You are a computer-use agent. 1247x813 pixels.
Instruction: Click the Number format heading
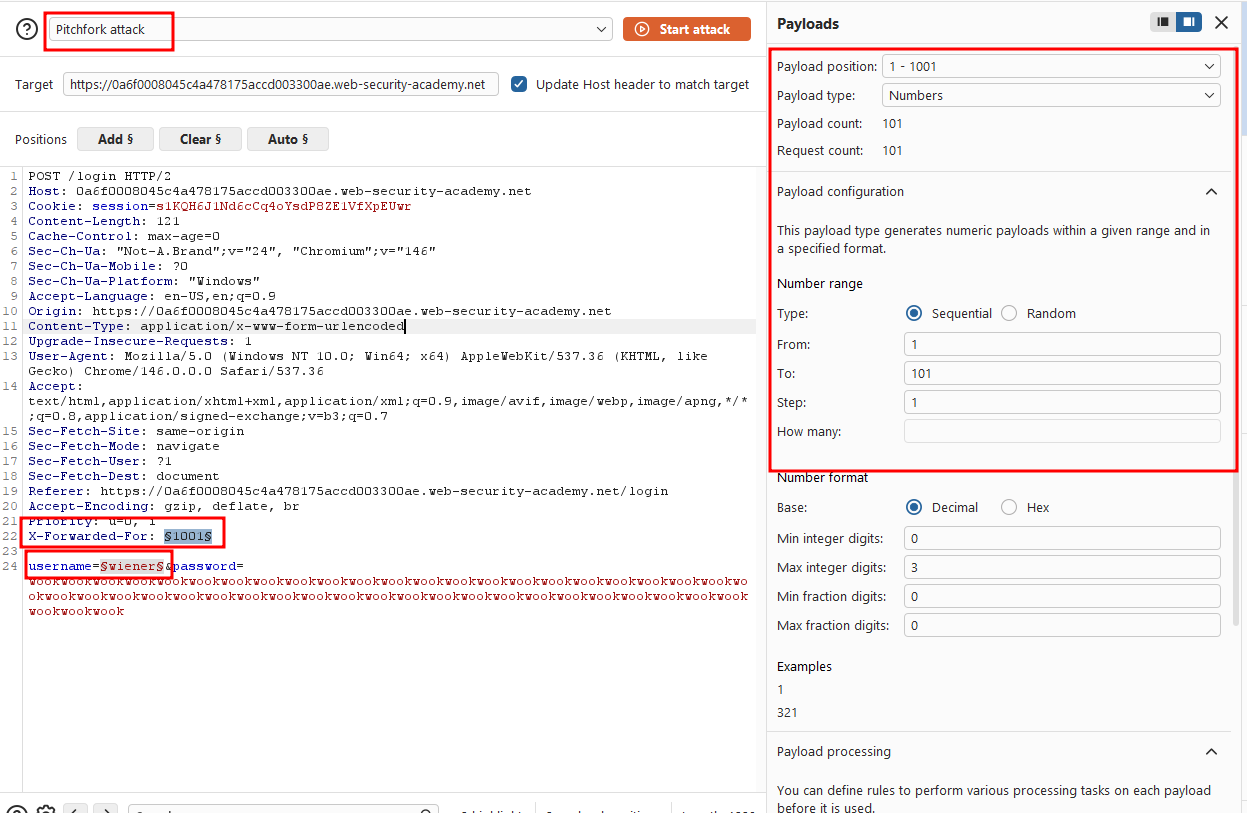(823, 478)
